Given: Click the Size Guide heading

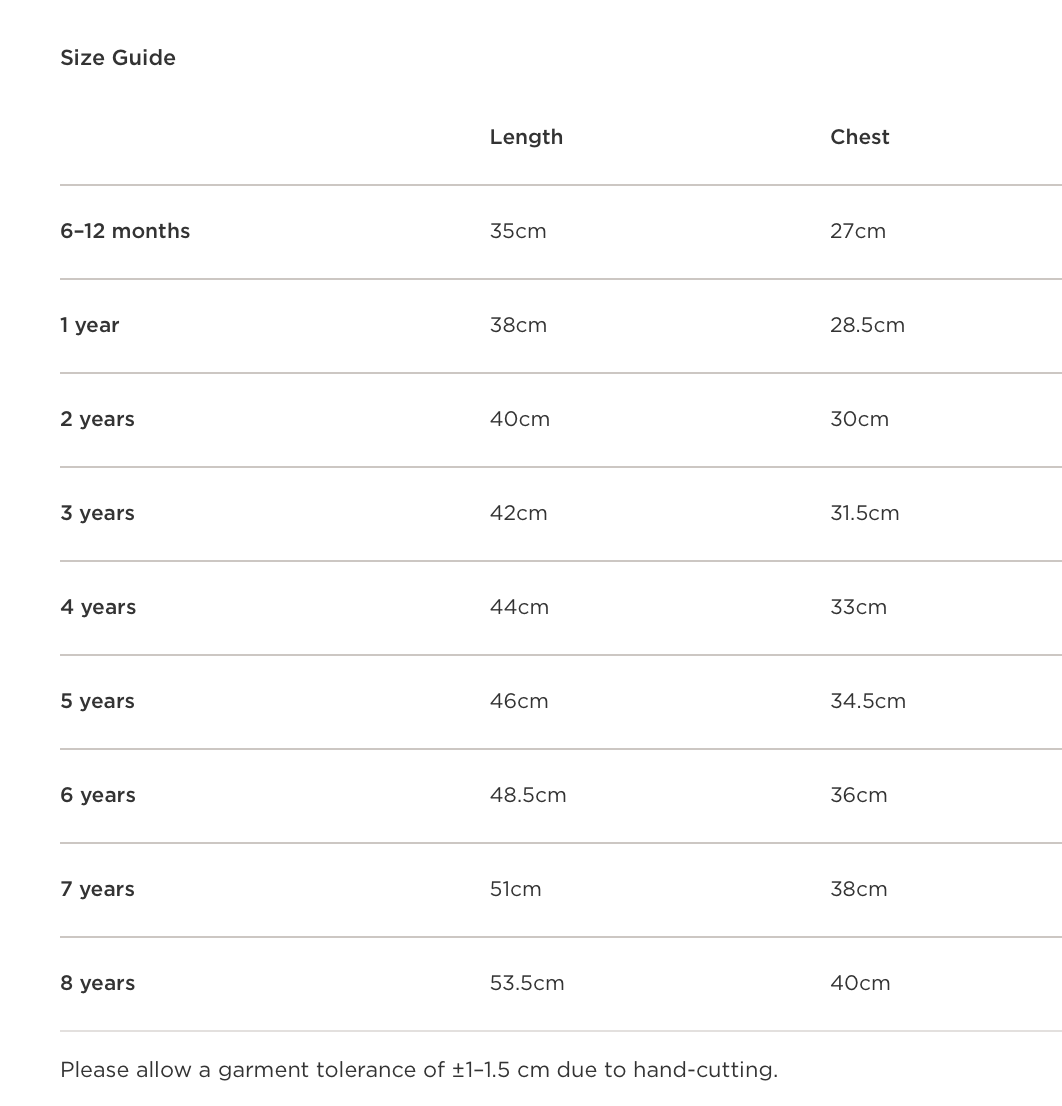Looking at the screenshot, I should click(x=118, y=58).
